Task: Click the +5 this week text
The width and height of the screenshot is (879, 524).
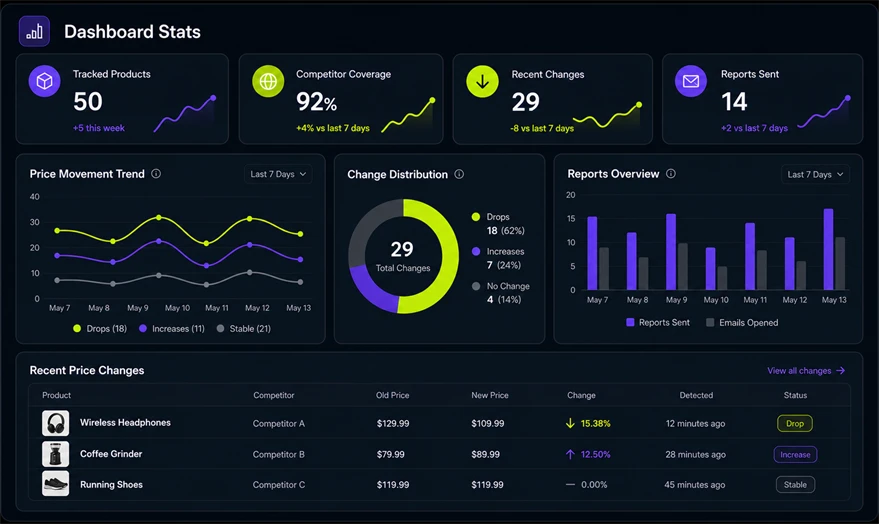Action: click(99, 128)
